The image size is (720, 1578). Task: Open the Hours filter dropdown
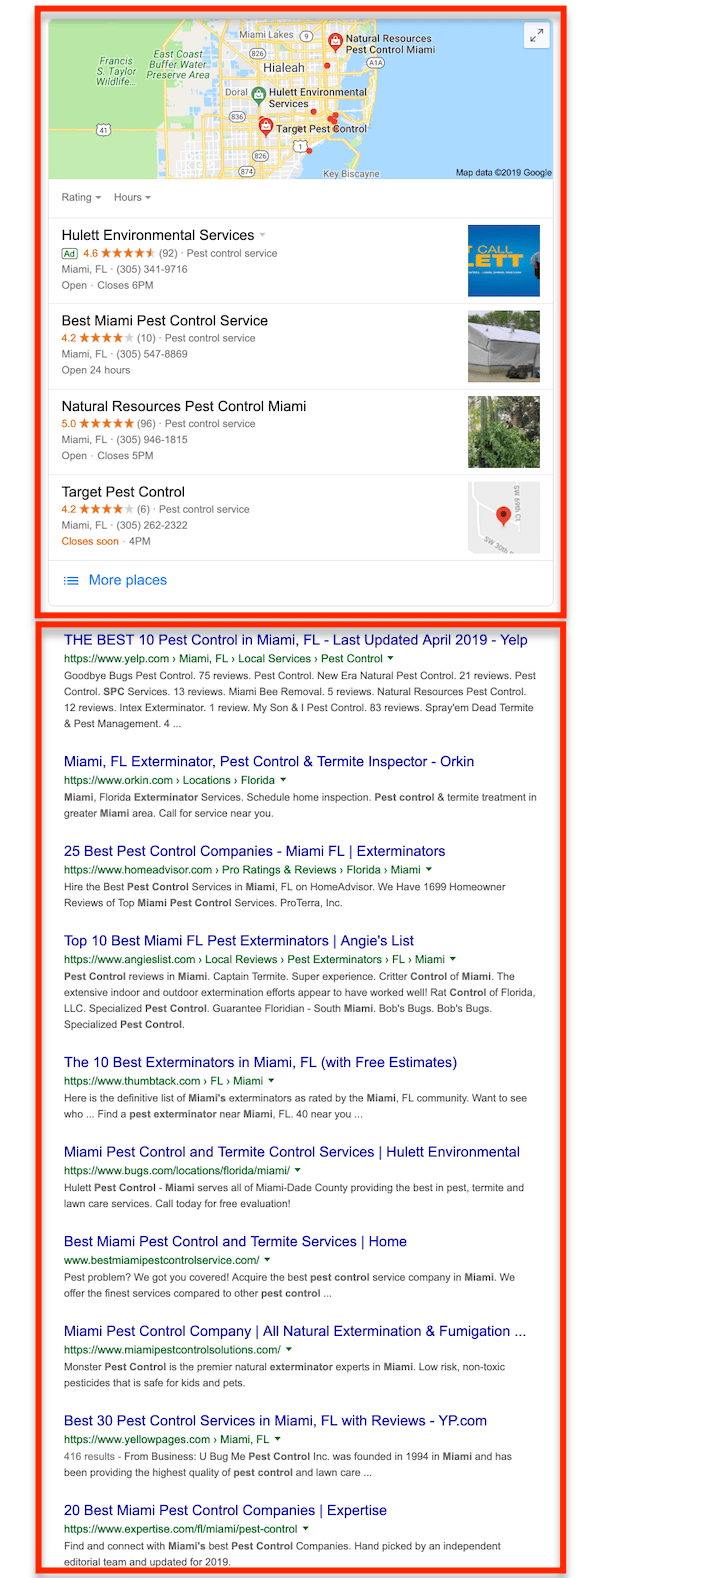132,197
